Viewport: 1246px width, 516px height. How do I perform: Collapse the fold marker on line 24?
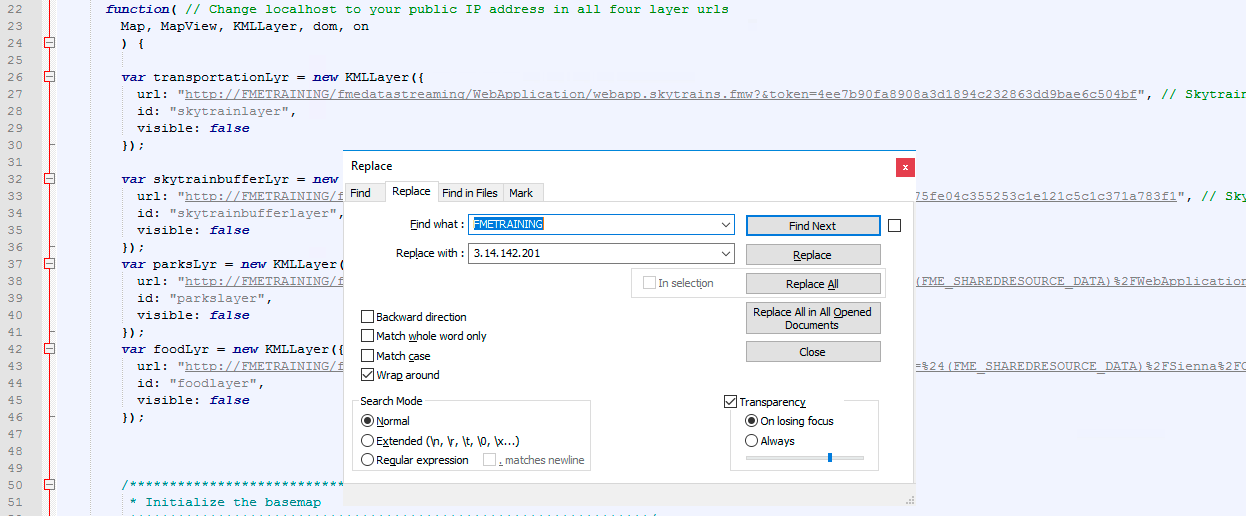point(49,43)
